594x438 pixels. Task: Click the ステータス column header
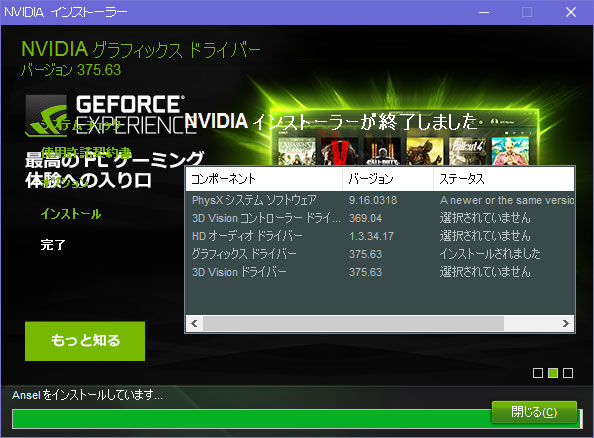coord(504,179)
